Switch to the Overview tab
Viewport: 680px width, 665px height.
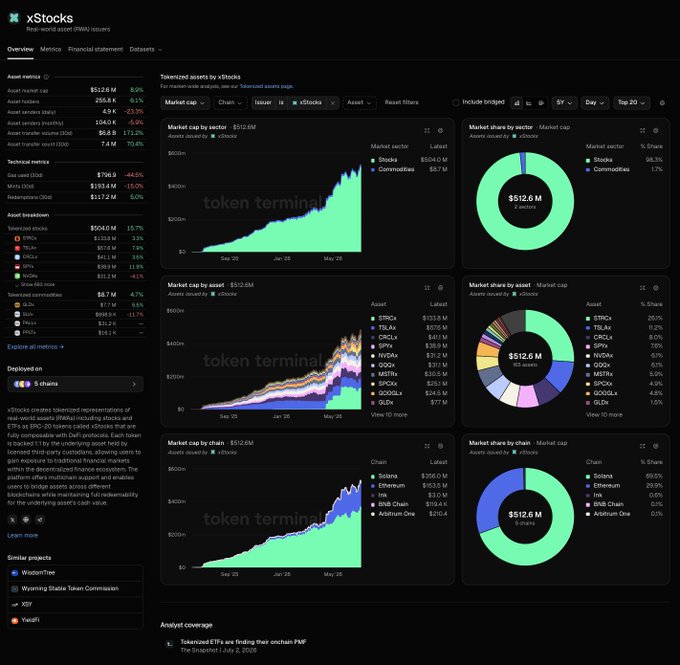(x=20, y=49)
